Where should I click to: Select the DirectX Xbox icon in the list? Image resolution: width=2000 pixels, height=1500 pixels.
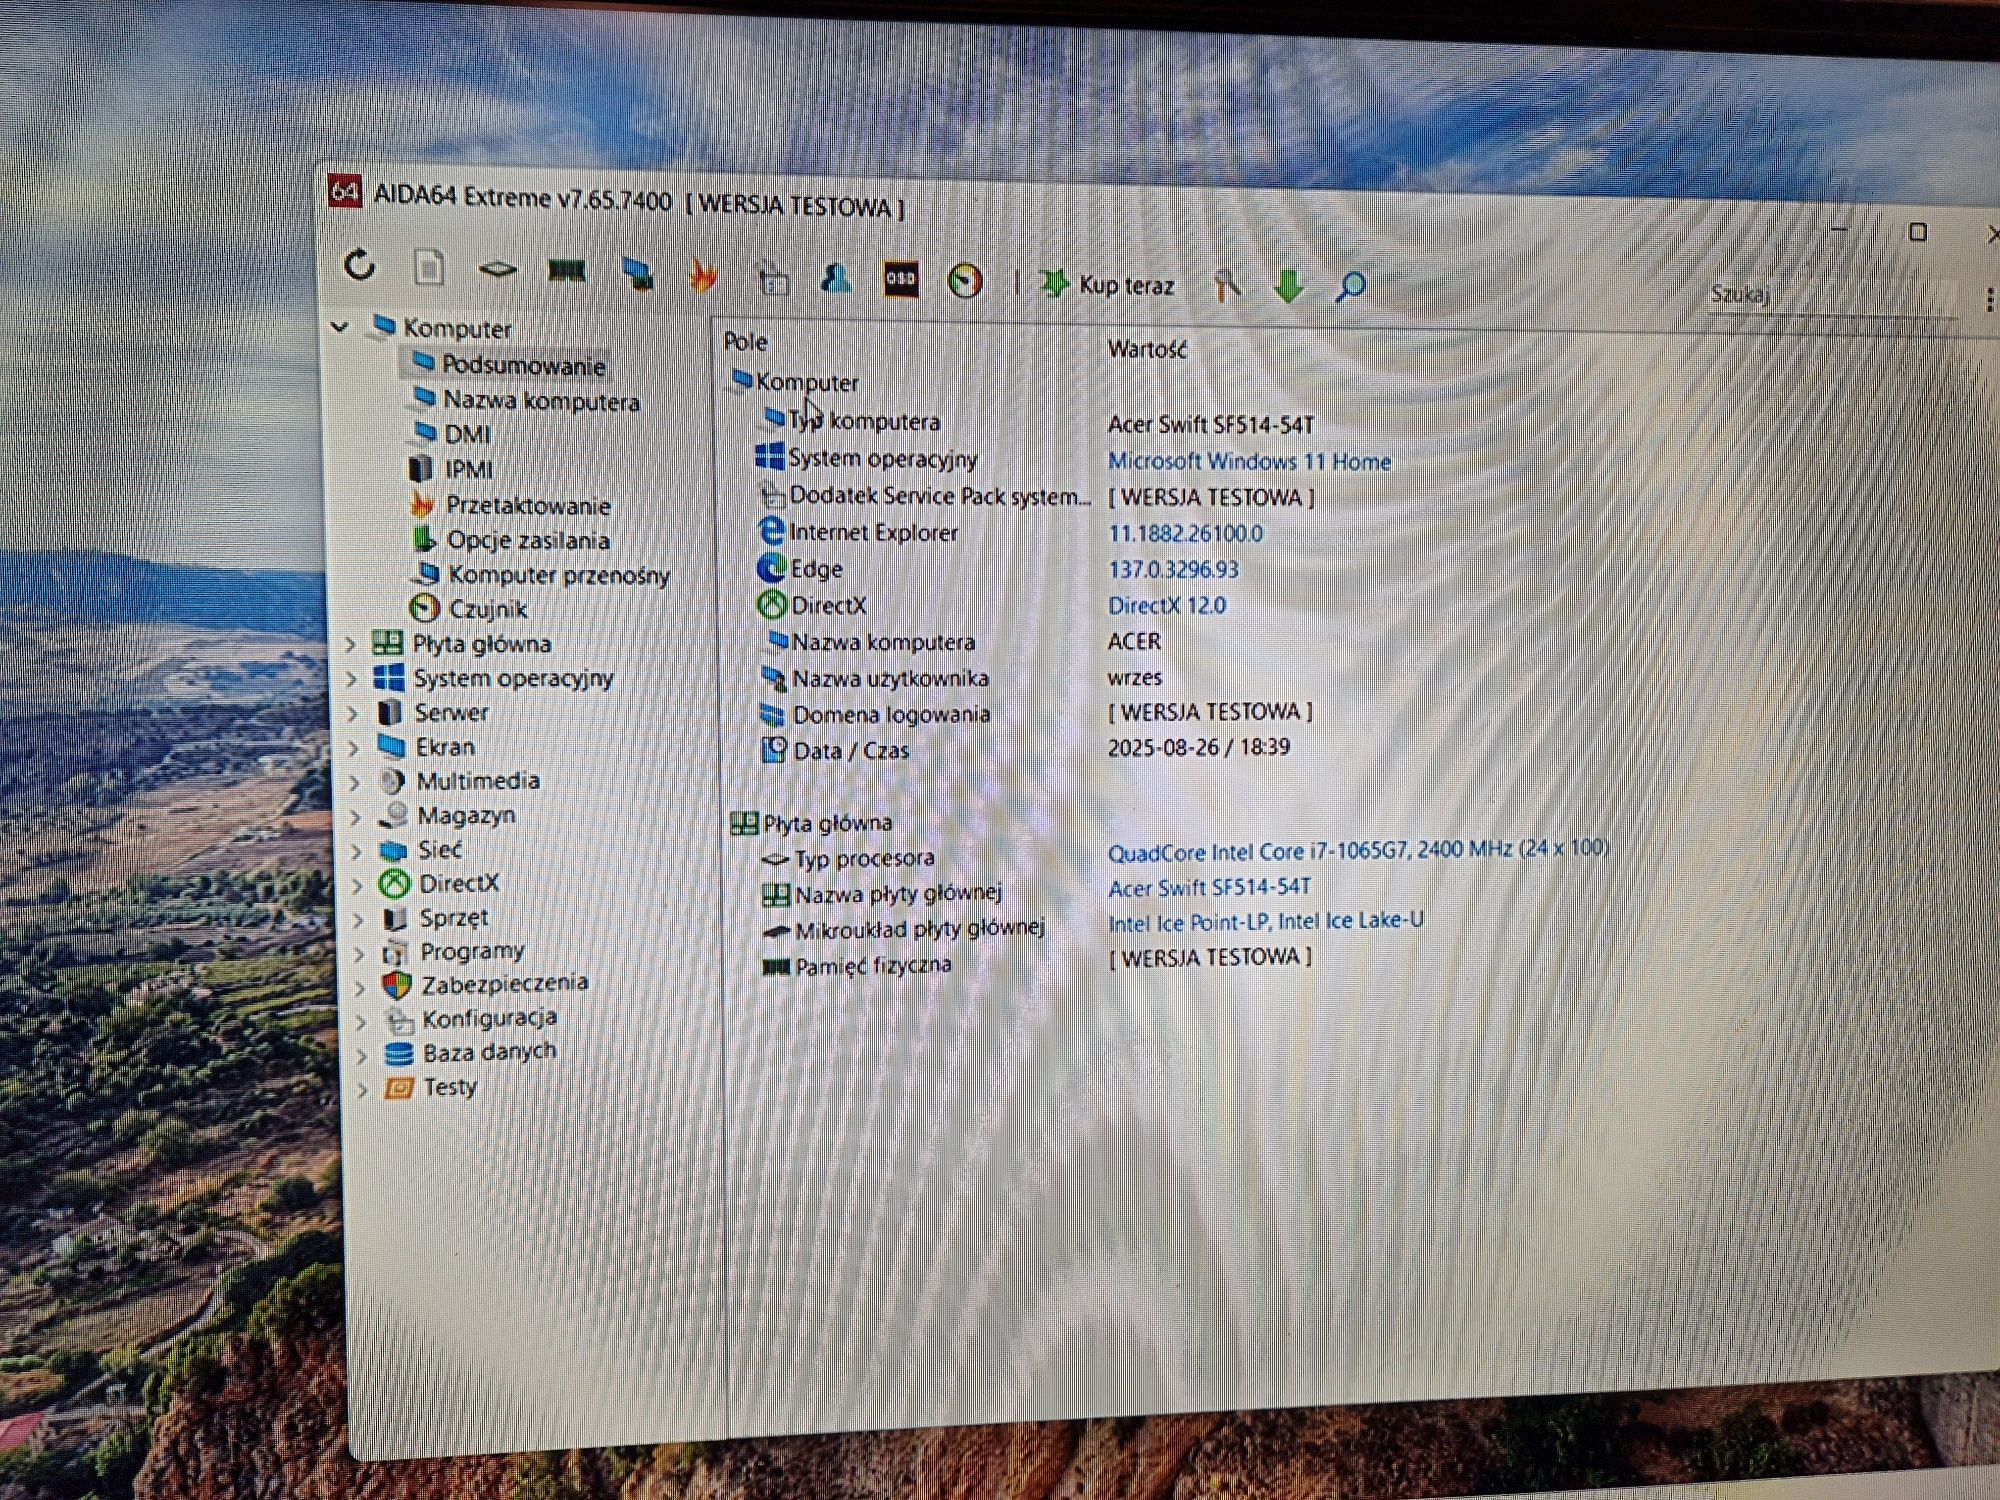point(771,605)
